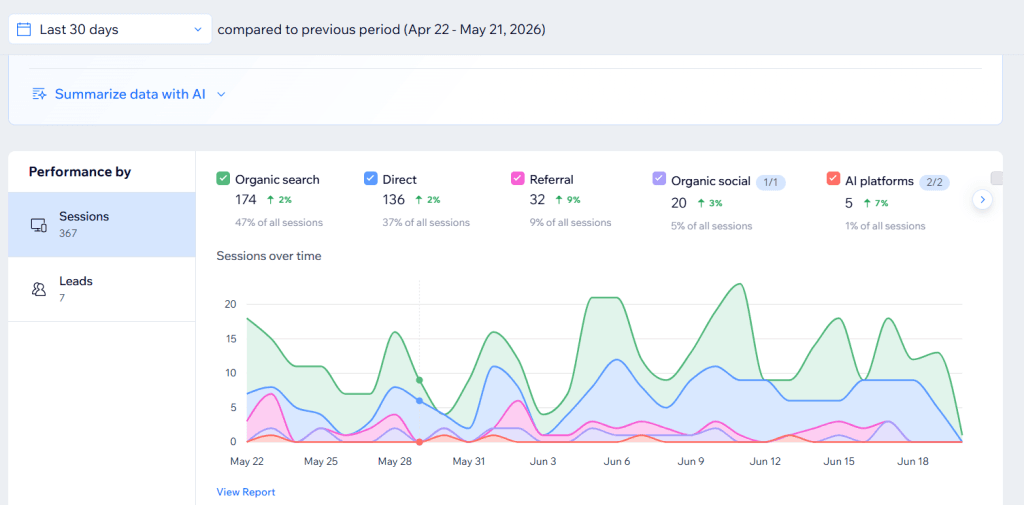Viewport: 1024px width, 505px height.
Task: Click the calendar icon in date picker
Action: coord(24,29)
